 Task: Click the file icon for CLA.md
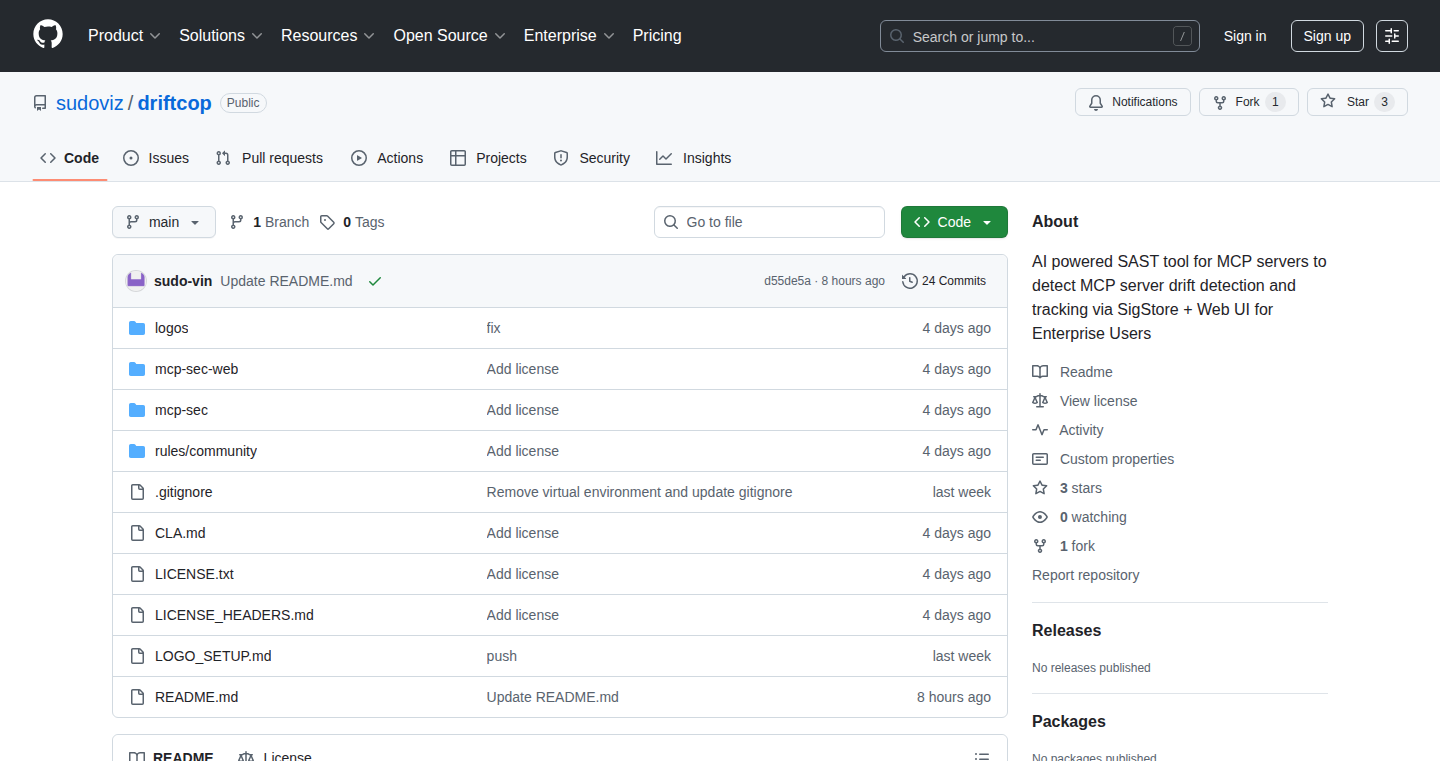[x=137, y=533]
